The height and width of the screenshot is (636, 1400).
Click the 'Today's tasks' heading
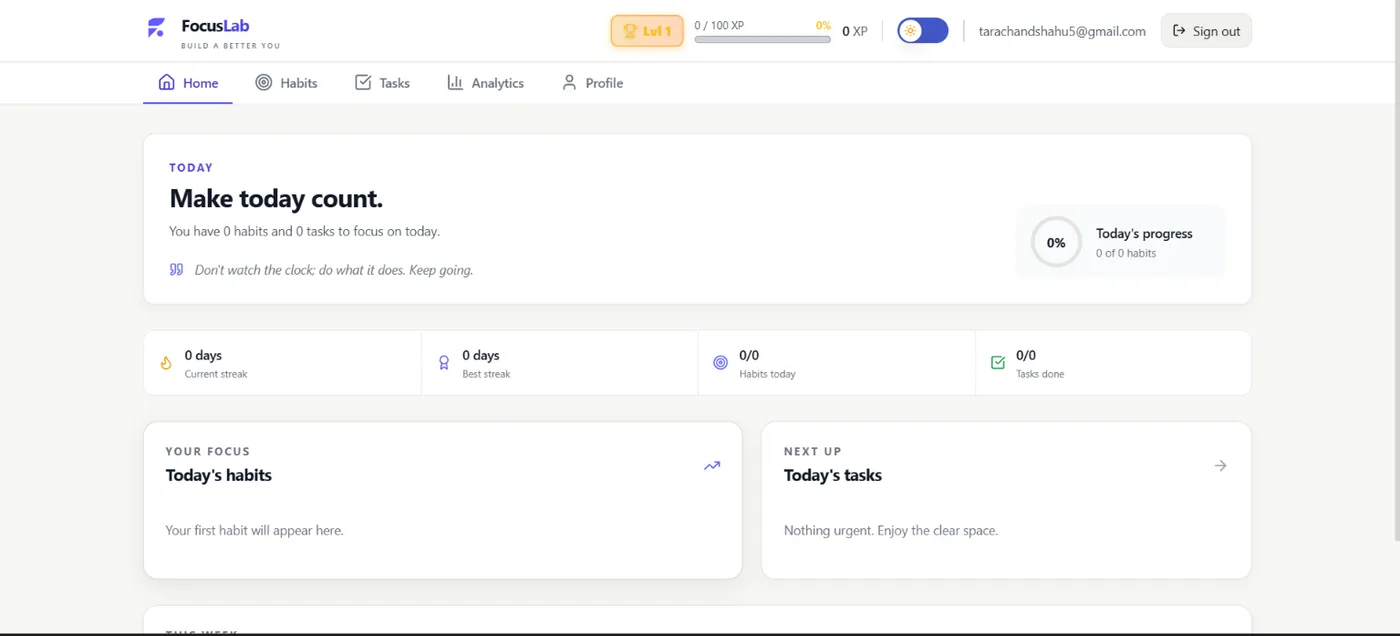[833, 475]
